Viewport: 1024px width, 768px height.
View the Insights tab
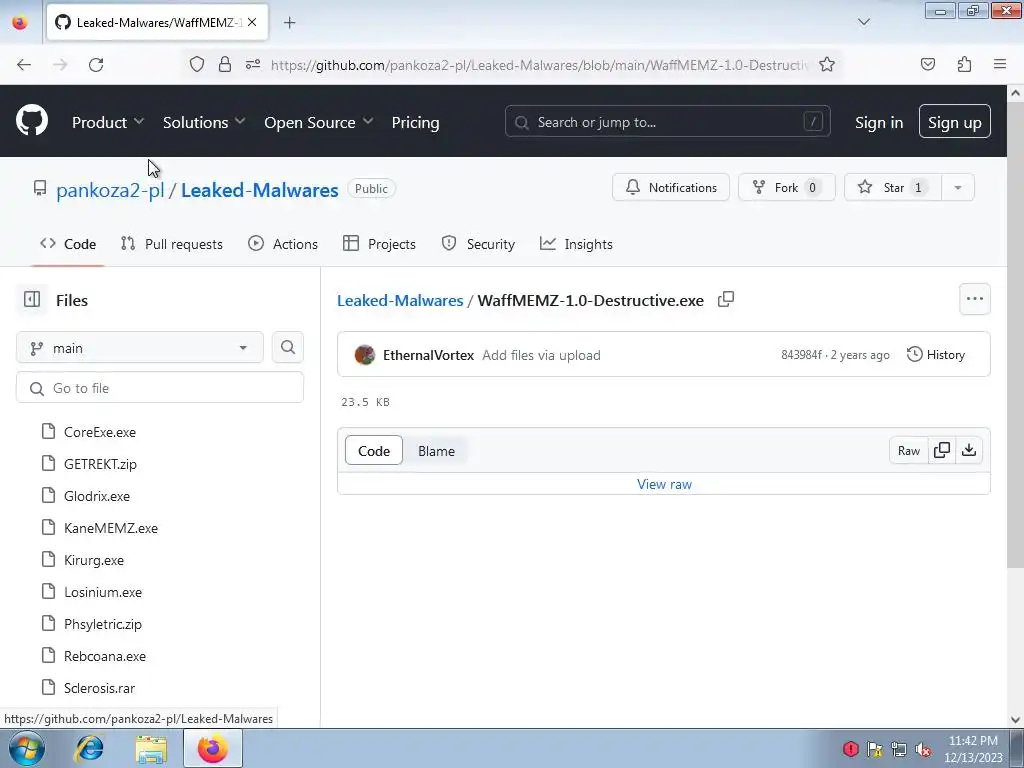click(x=577, y=244)
